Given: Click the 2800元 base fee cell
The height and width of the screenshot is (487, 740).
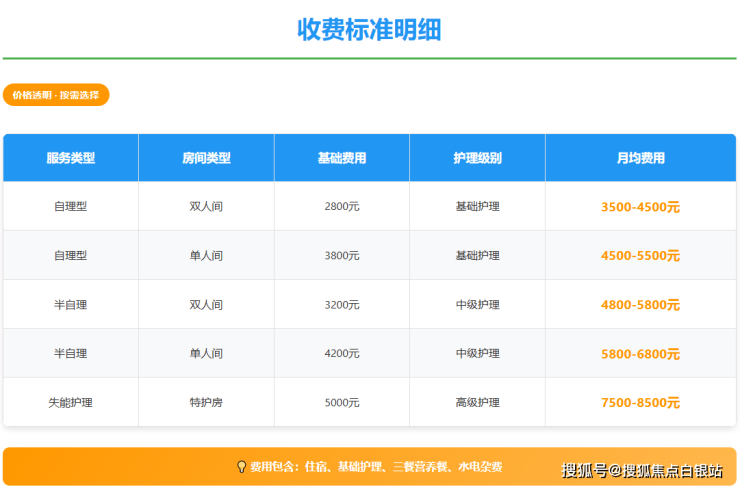Looking at the screenshot, I should point(342,207).
